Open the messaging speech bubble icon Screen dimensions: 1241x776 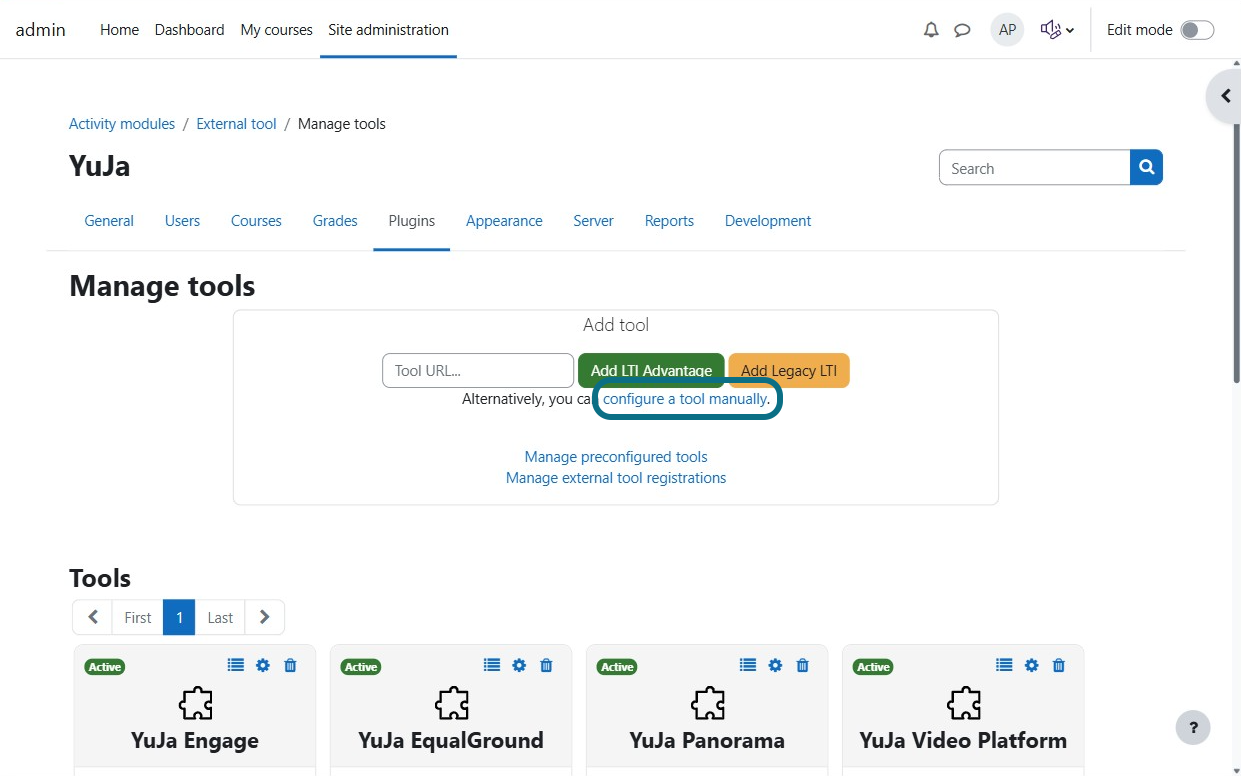coord(962,30)
